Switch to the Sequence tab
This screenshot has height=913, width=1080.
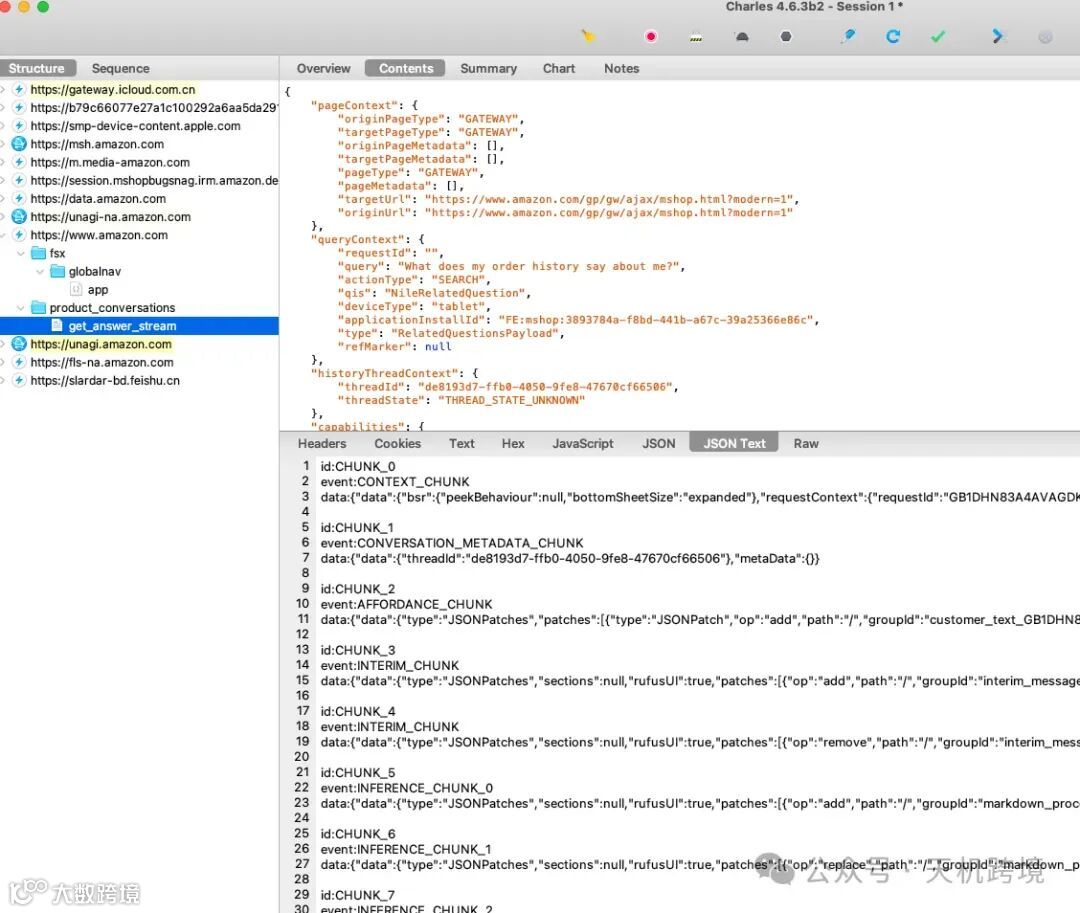coord(120,68)
